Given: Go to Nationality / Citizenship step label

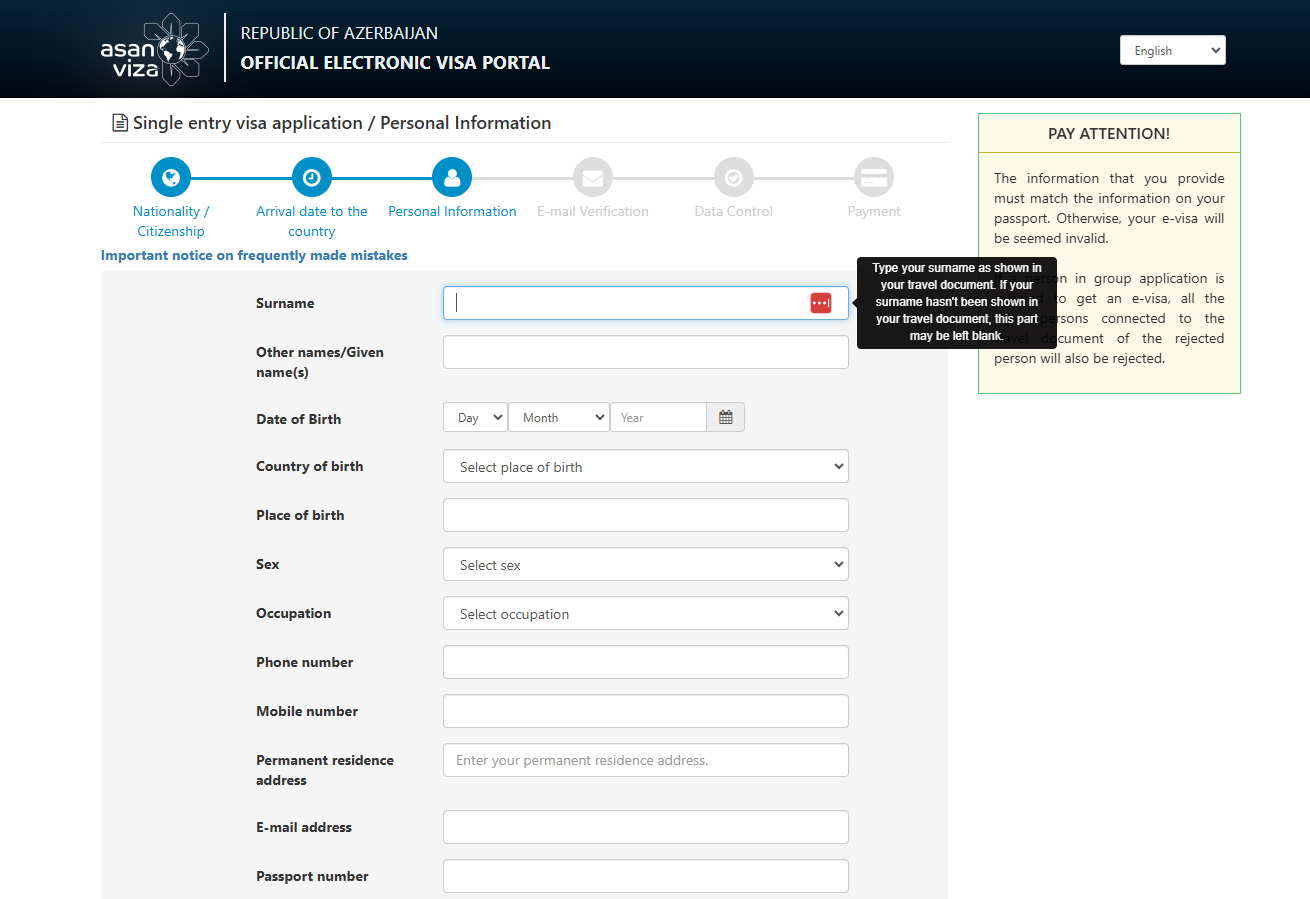Looking at the screenshot, I should click(x=171, y=221).
